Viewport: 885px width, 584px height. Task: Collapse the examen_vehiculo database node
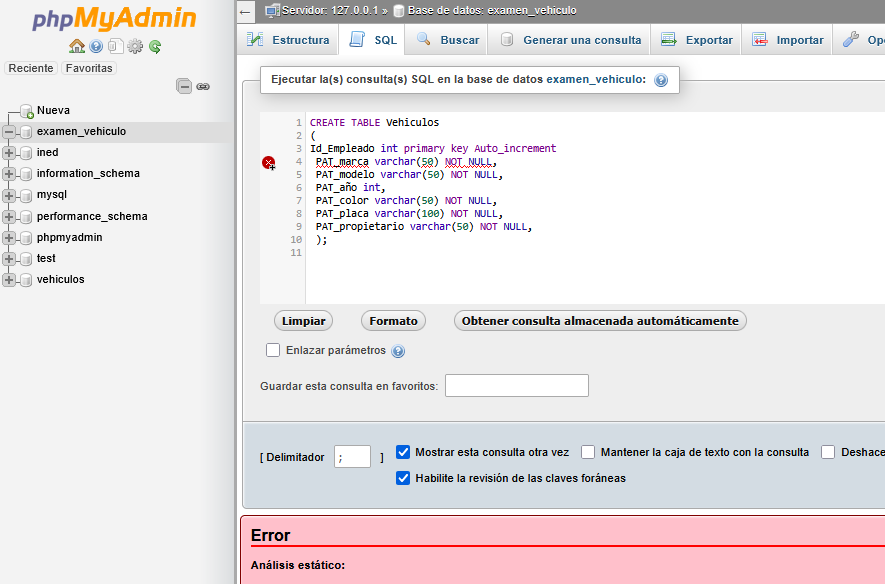coord(10,132)
